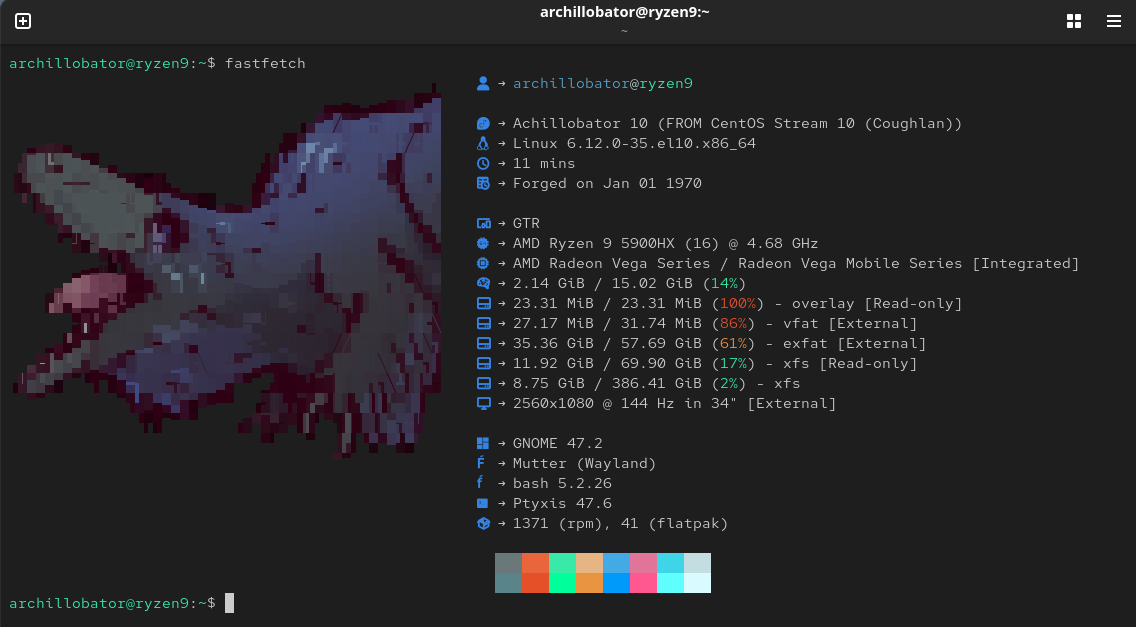The image size is (1136, 627).
Task: Click the 61% exfat usage value
Action: point(733,344)
